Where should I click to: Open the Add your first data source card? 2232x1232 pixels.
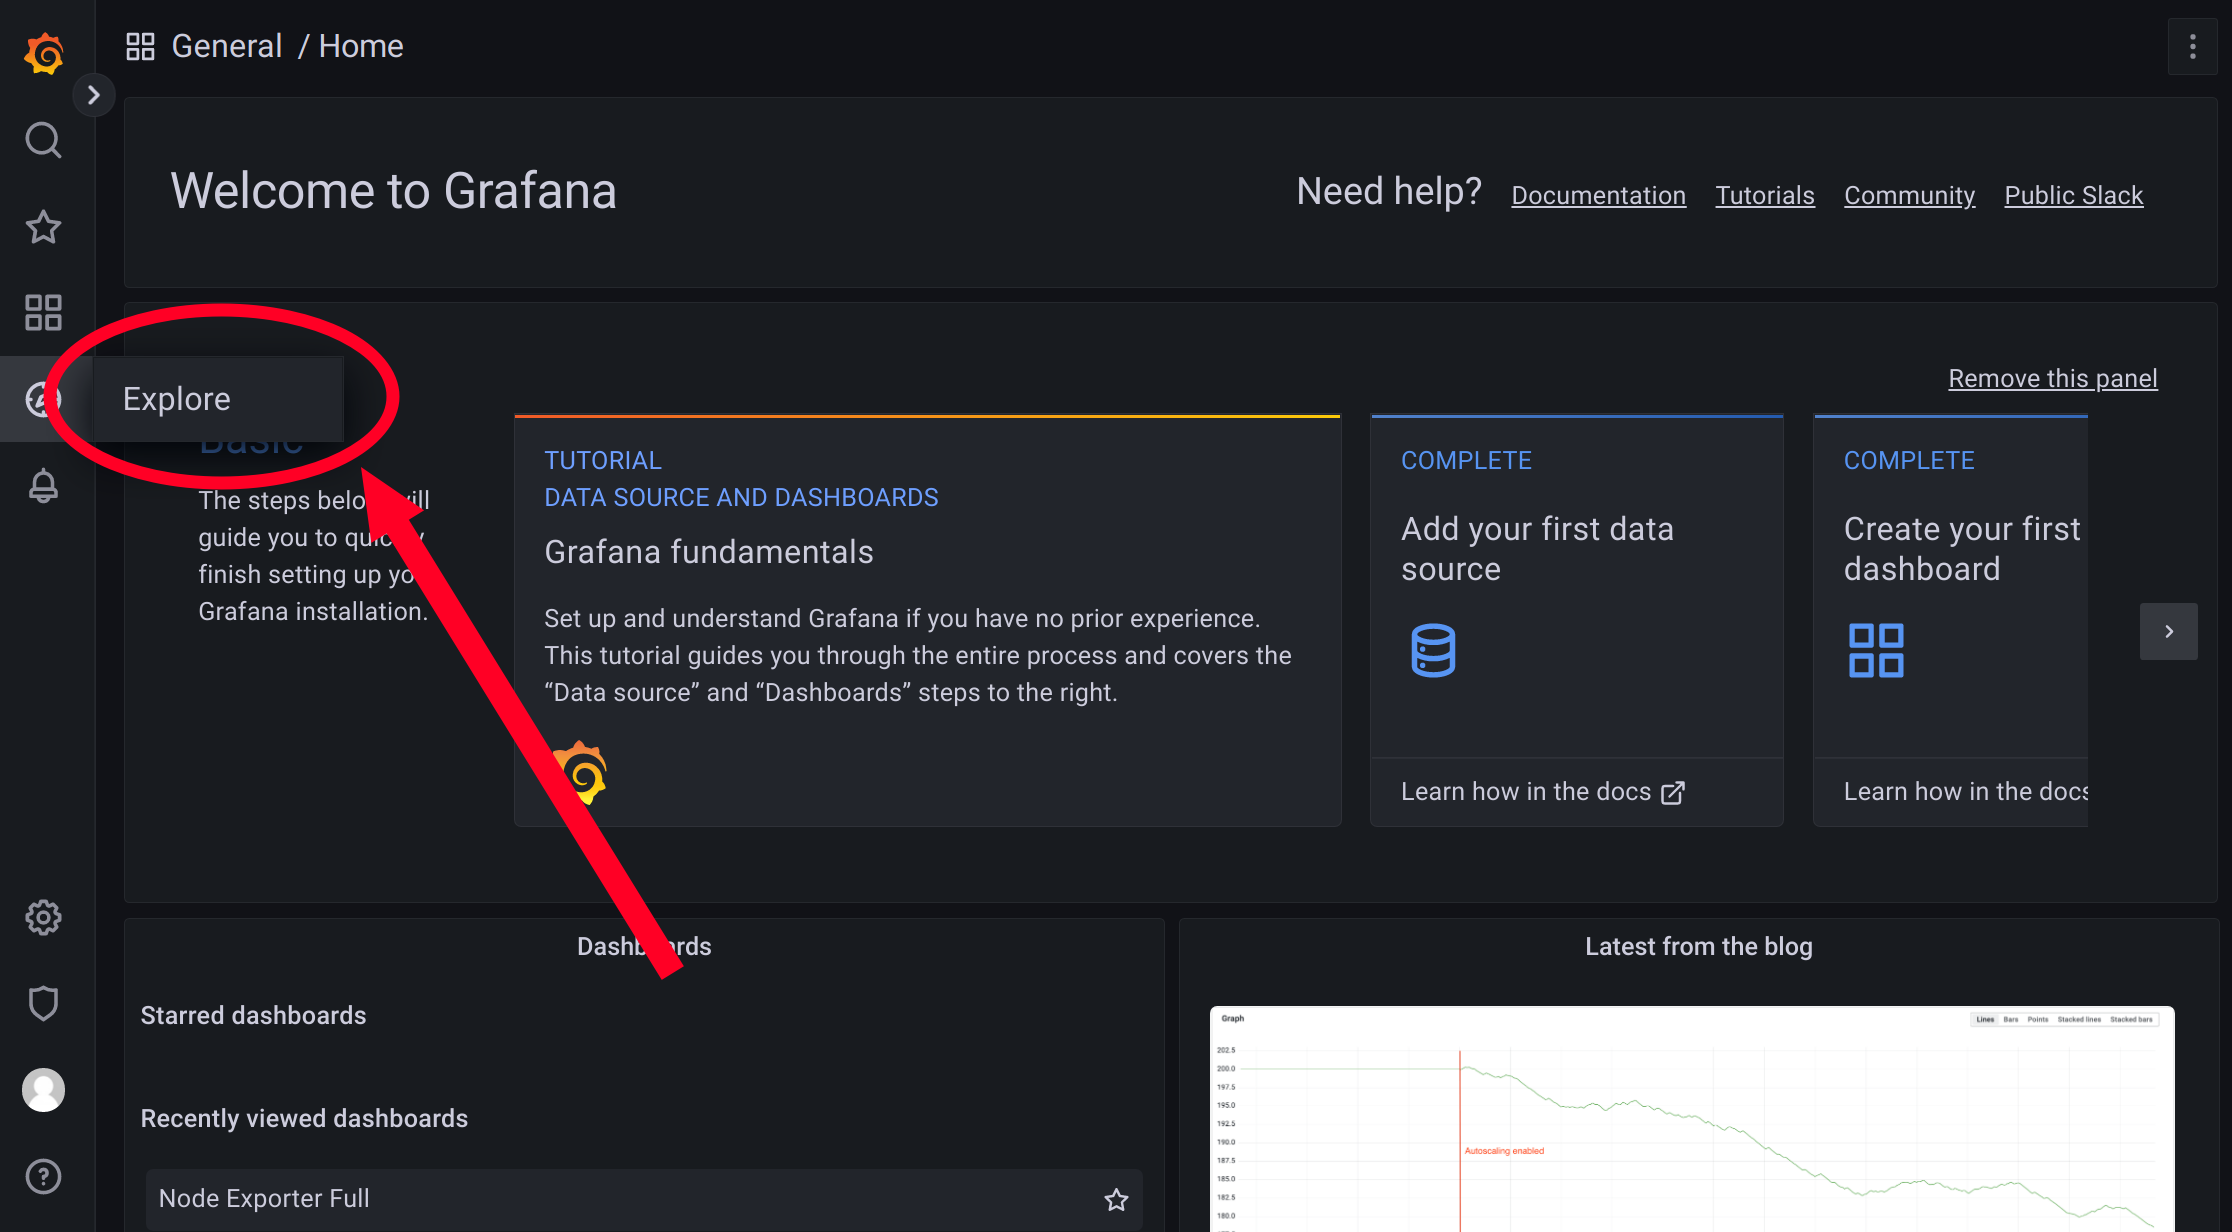1576,620
